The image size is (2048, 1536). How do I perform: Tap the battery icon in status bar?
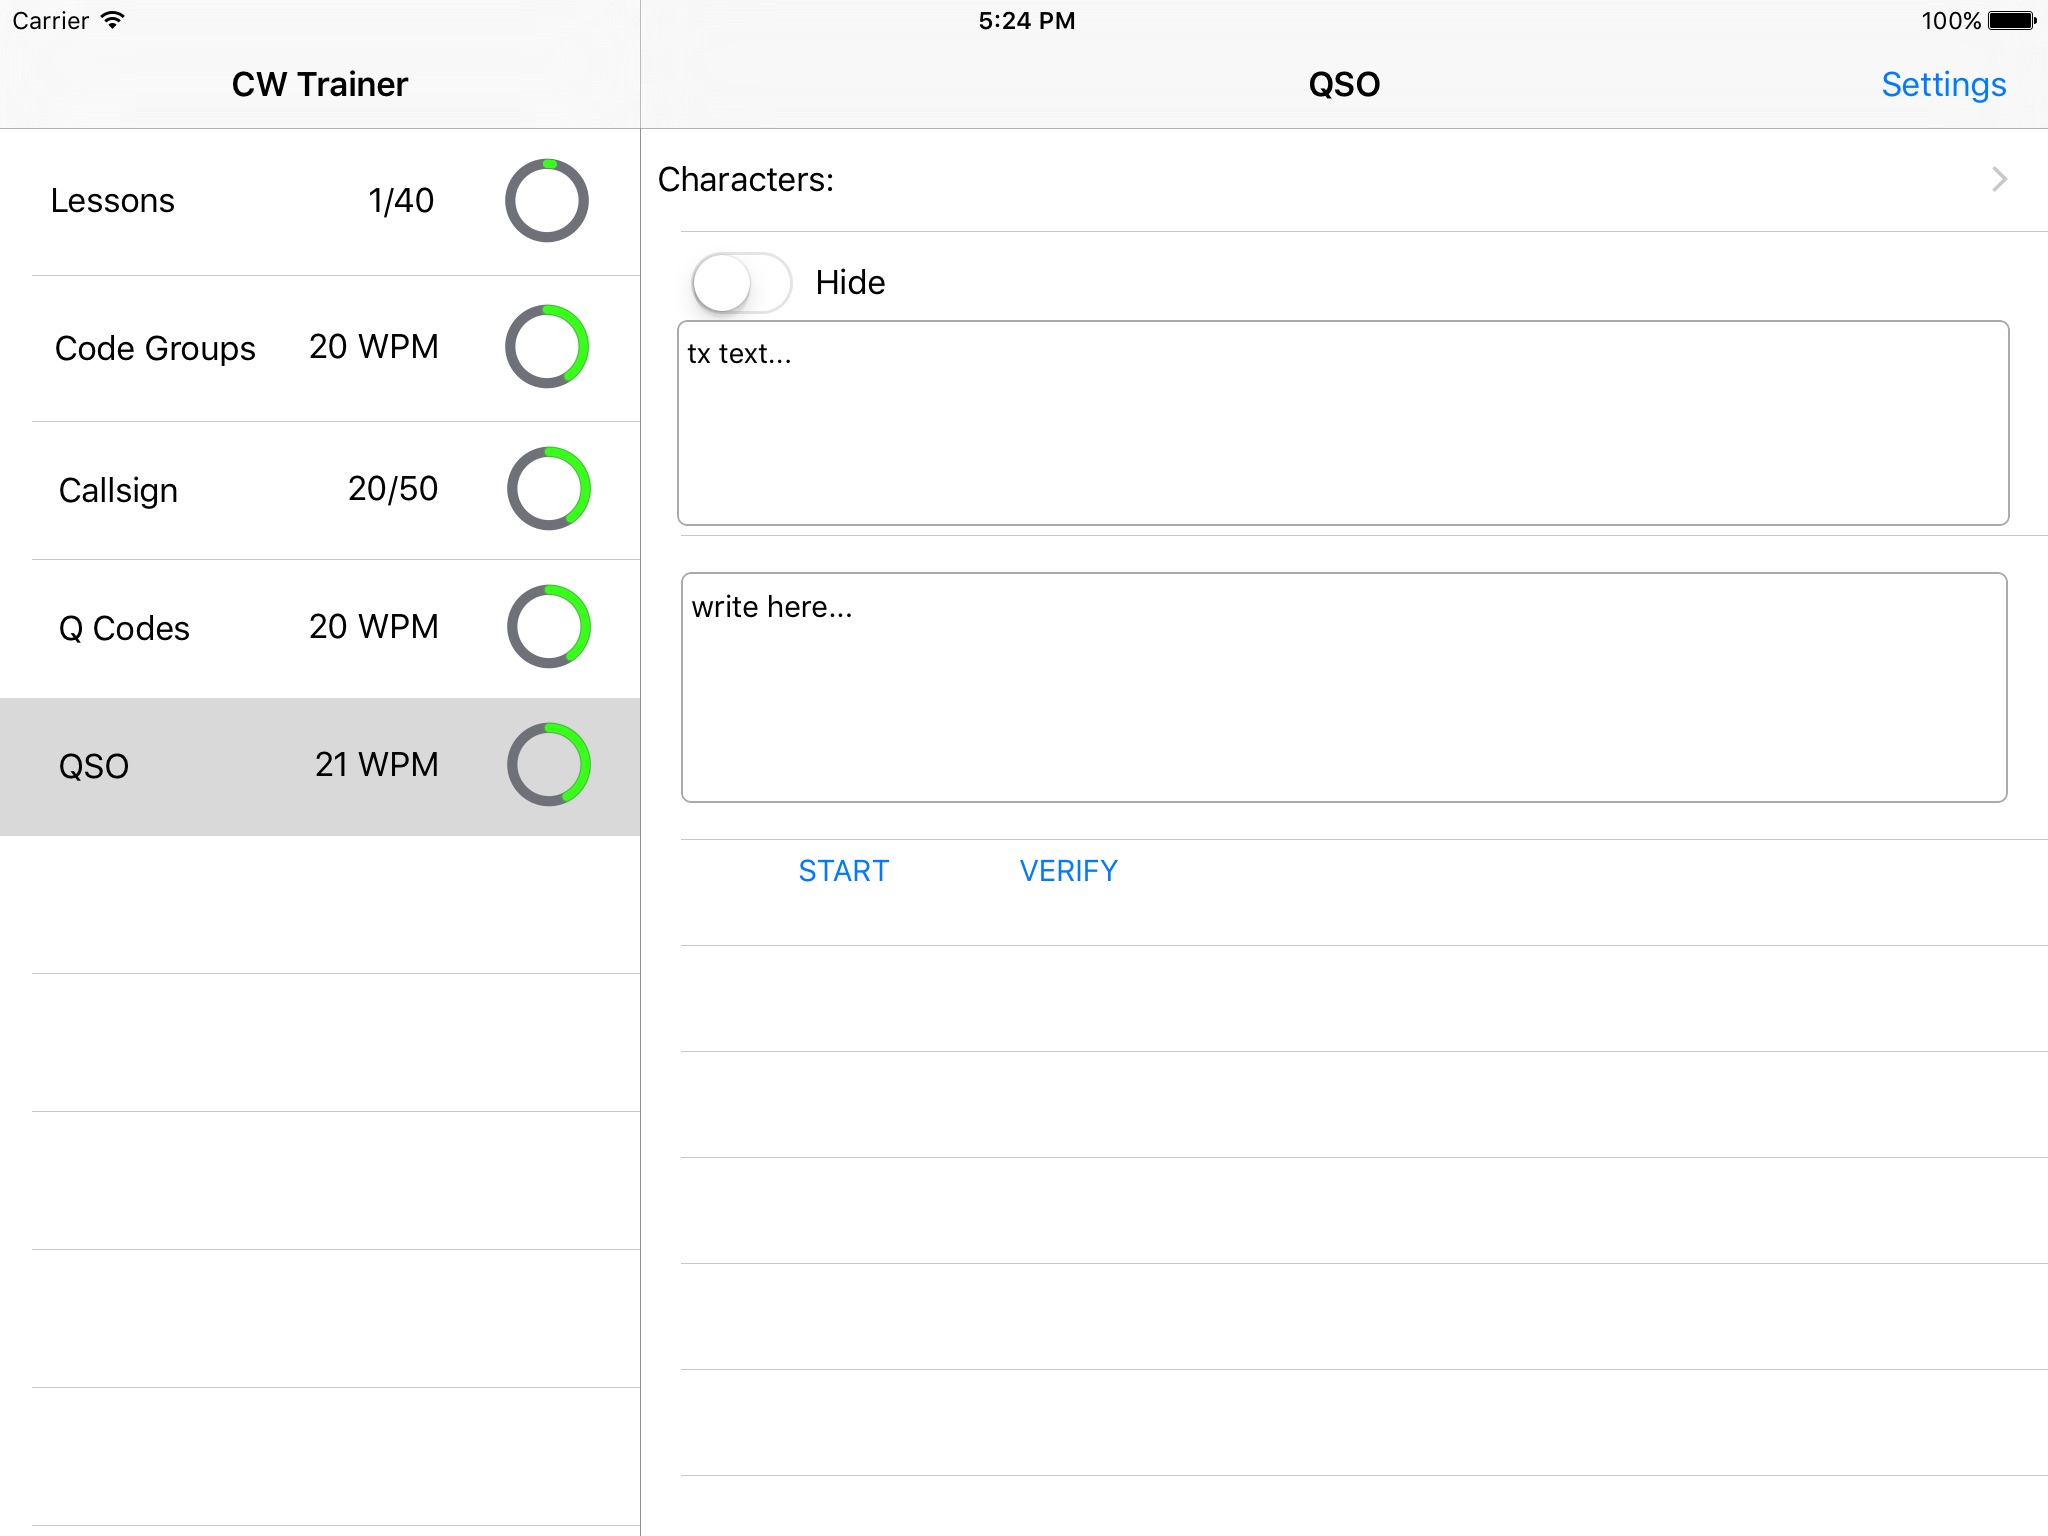[2012, 21]
